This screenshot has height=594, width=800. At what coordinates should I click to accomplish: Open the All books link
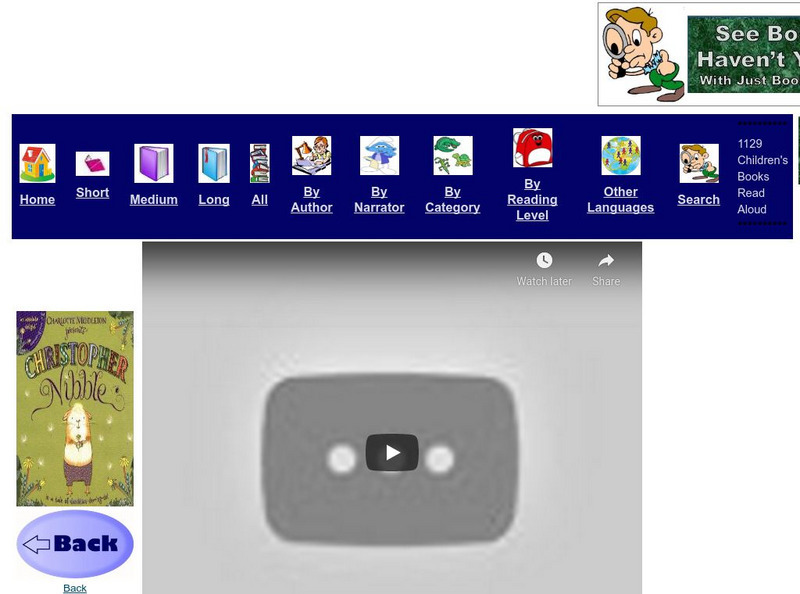click(x=260, y=200)
